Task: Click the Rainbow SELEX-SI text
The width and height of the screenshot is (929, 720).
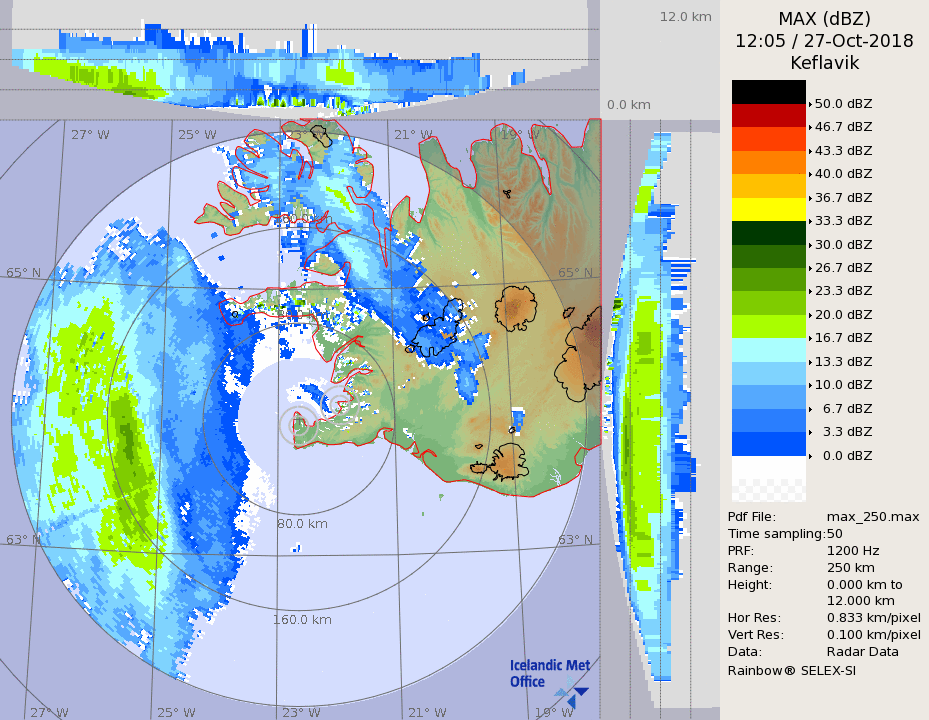Action: click(791, 669)
